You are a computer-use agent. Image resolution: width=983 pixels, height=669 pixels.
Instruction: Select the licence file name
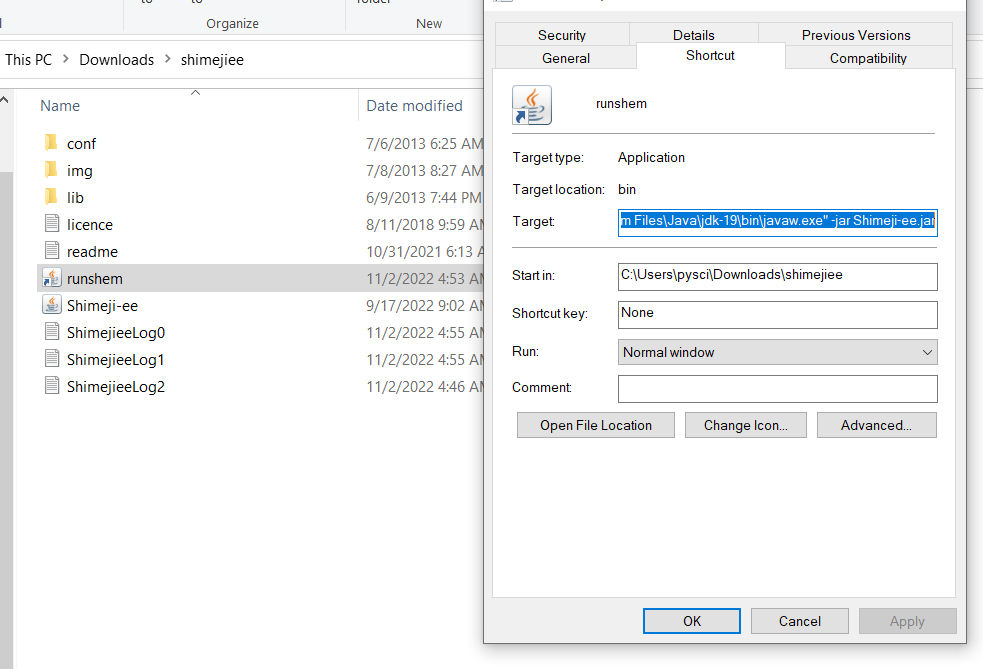pyautogui.click(x=90, y=224)
